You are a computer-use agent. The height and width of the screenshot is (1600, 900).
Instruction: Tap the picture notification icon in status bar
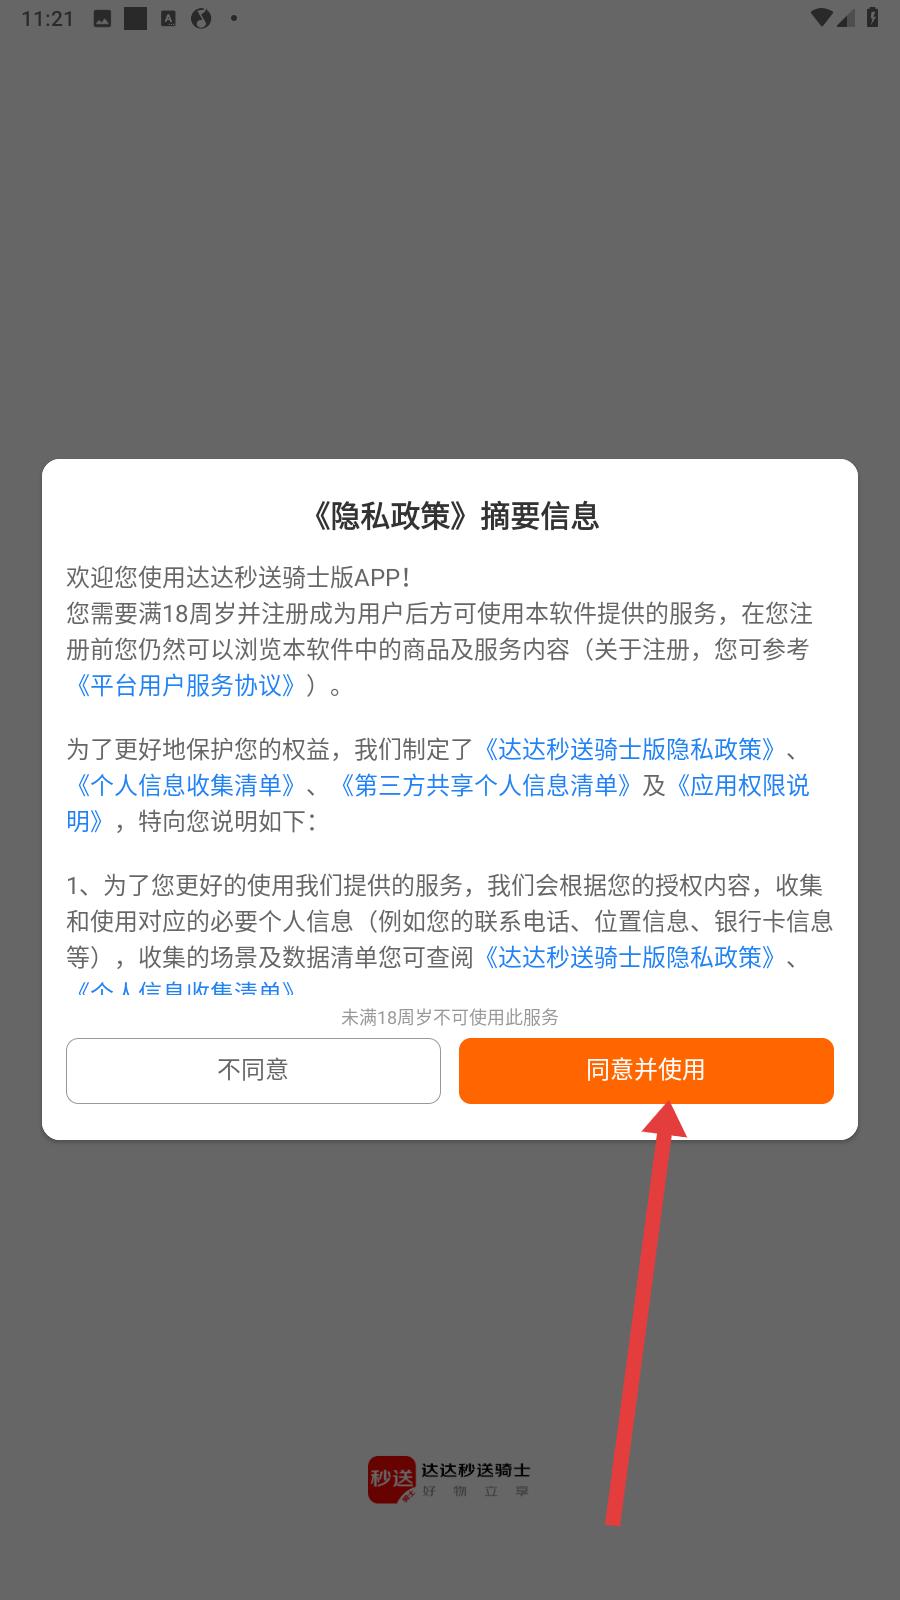(x=102, y=18)
